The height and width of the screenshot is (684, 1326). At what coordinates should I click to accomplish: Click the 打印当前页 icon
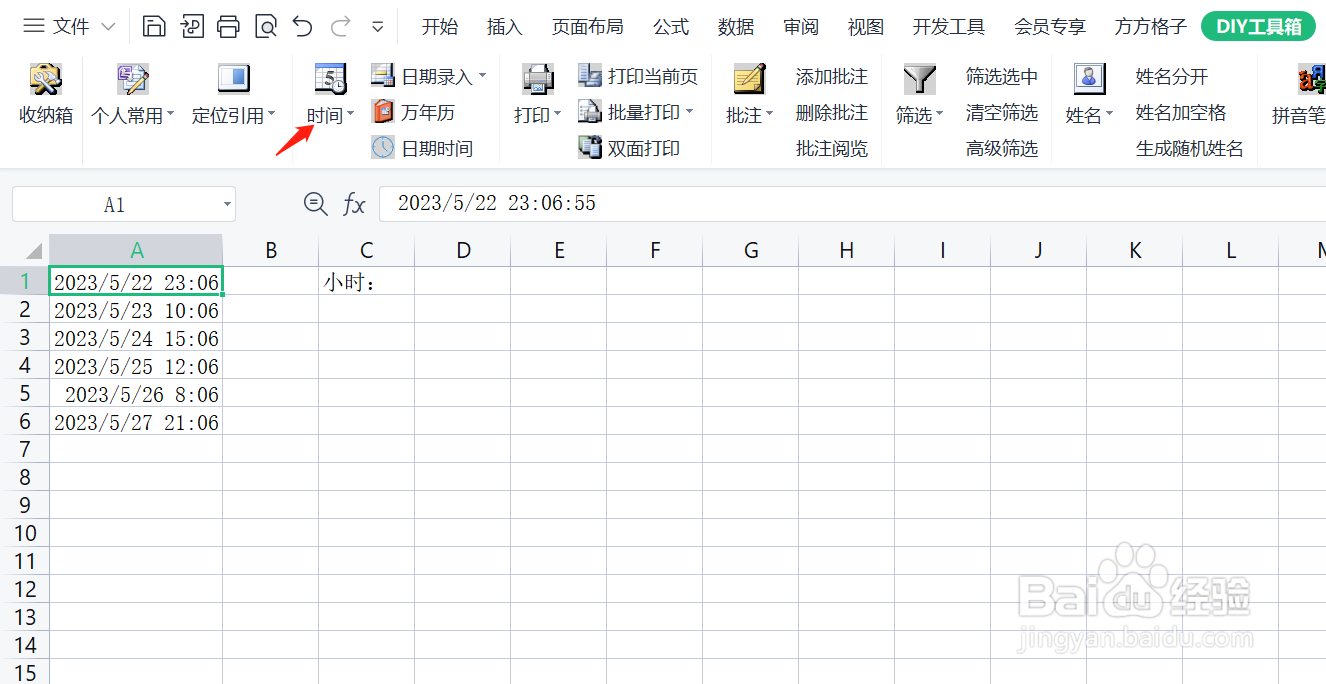[590, 75]
